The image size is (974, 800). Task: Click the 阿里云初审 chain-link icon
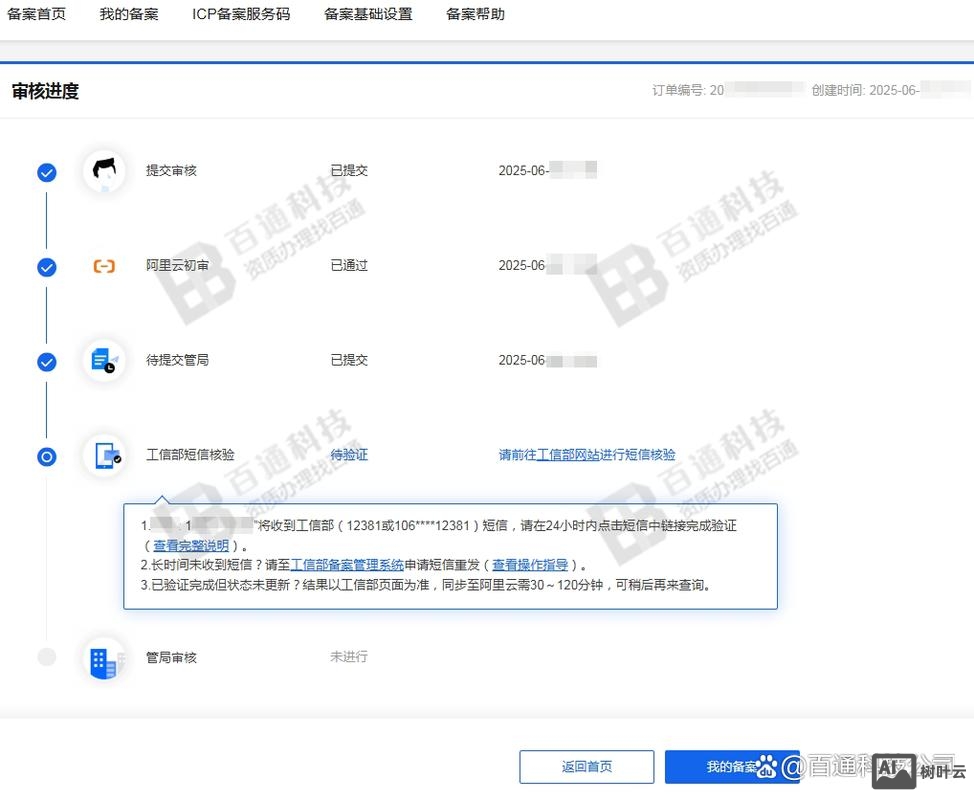[104, 266]
